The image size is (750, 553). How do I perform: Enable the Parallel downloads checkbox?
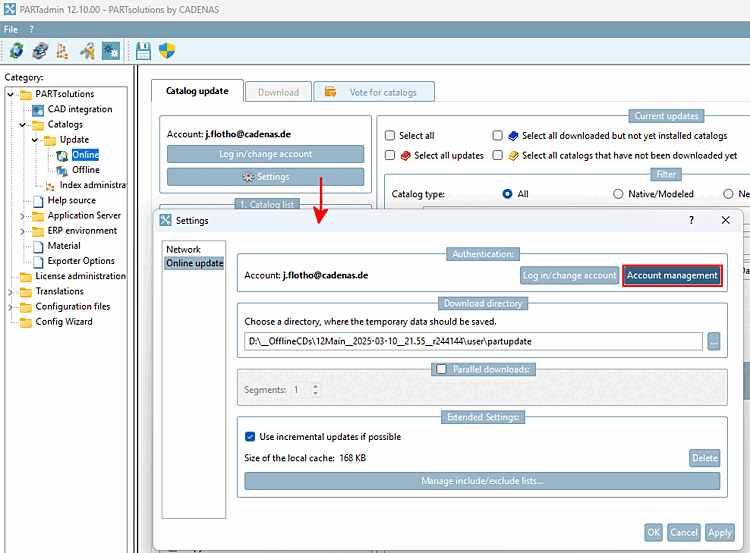pyautogui.click(x=441, y=369)
